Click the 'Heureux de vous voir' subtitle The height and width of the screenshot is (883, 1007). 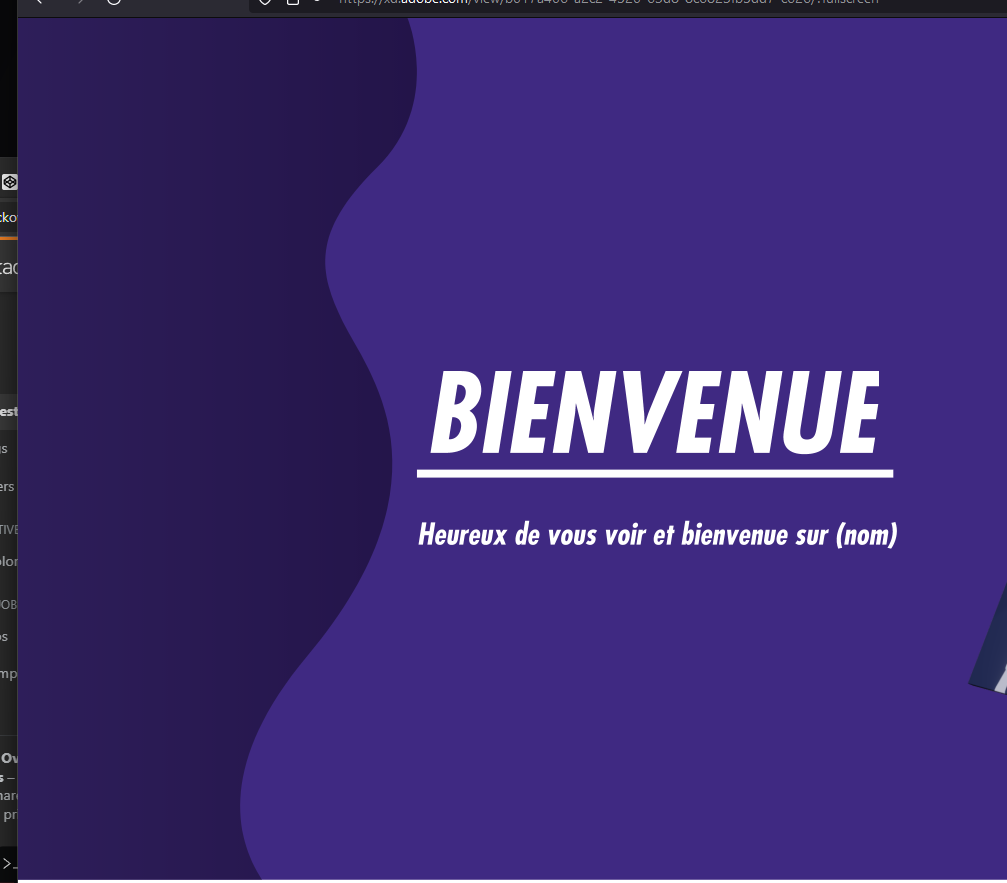(658, 534)
